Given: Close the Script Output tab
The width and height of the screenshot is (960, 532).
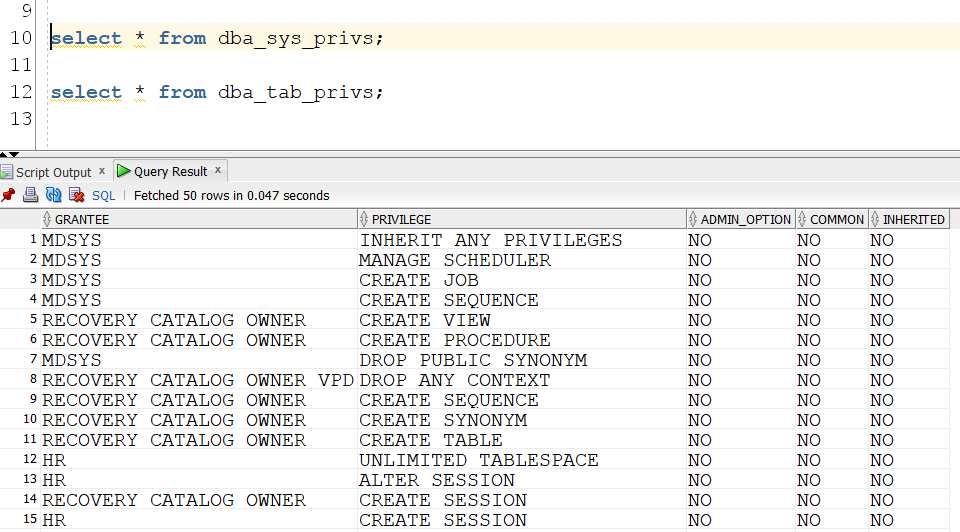Looking at the screenshot, I should 102,171.
